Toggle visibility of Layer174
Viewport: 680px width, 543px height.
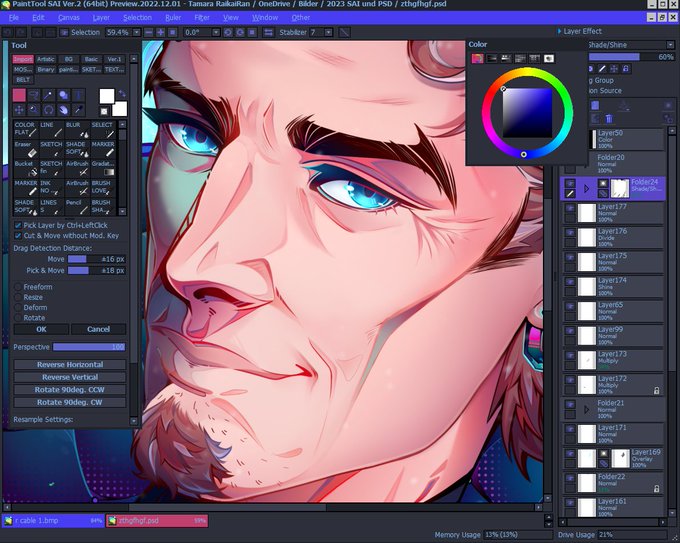pos(570,282)
